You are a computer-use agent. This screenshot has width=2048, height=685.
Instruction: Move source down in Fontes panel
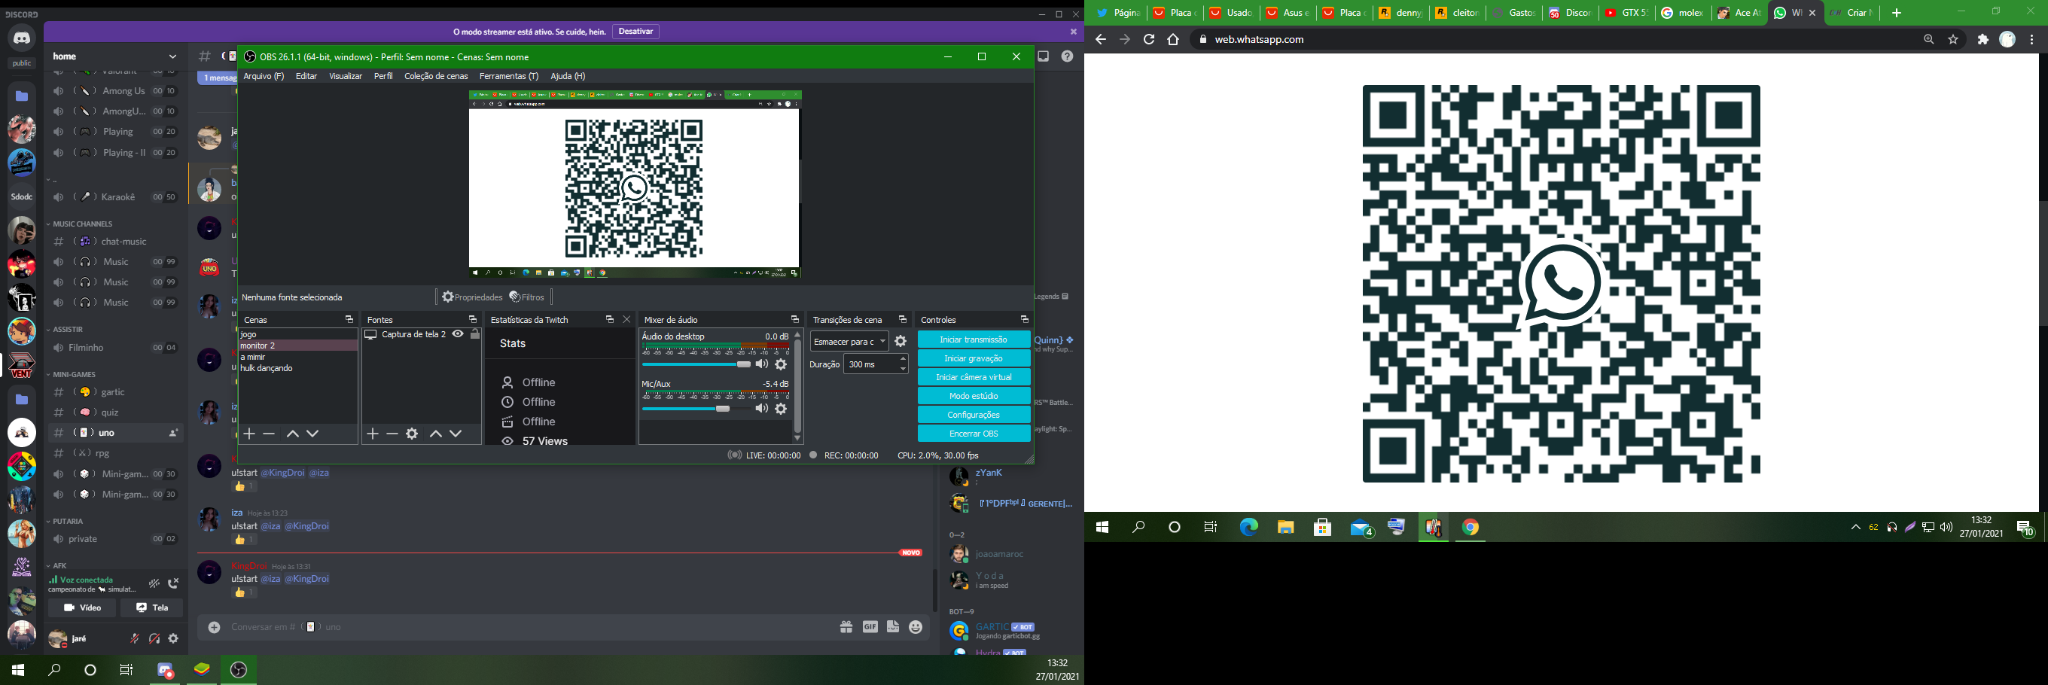pyautogui.click(x=456, y=434)
